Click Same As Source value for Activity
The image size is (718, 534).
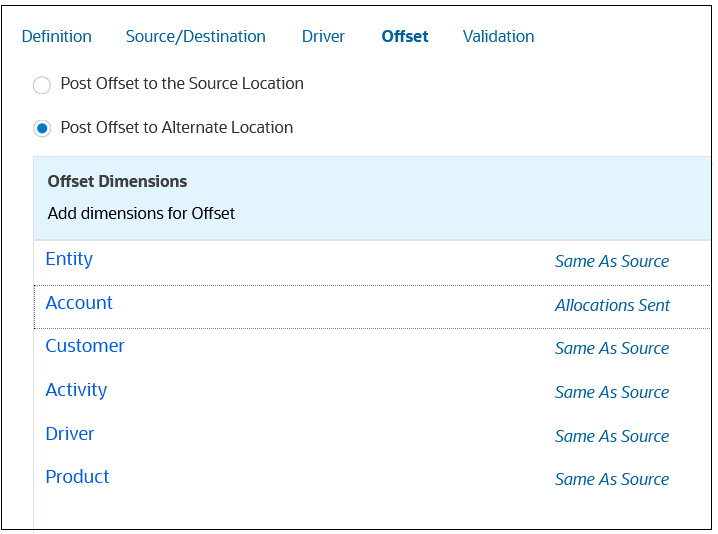[612, 392]
